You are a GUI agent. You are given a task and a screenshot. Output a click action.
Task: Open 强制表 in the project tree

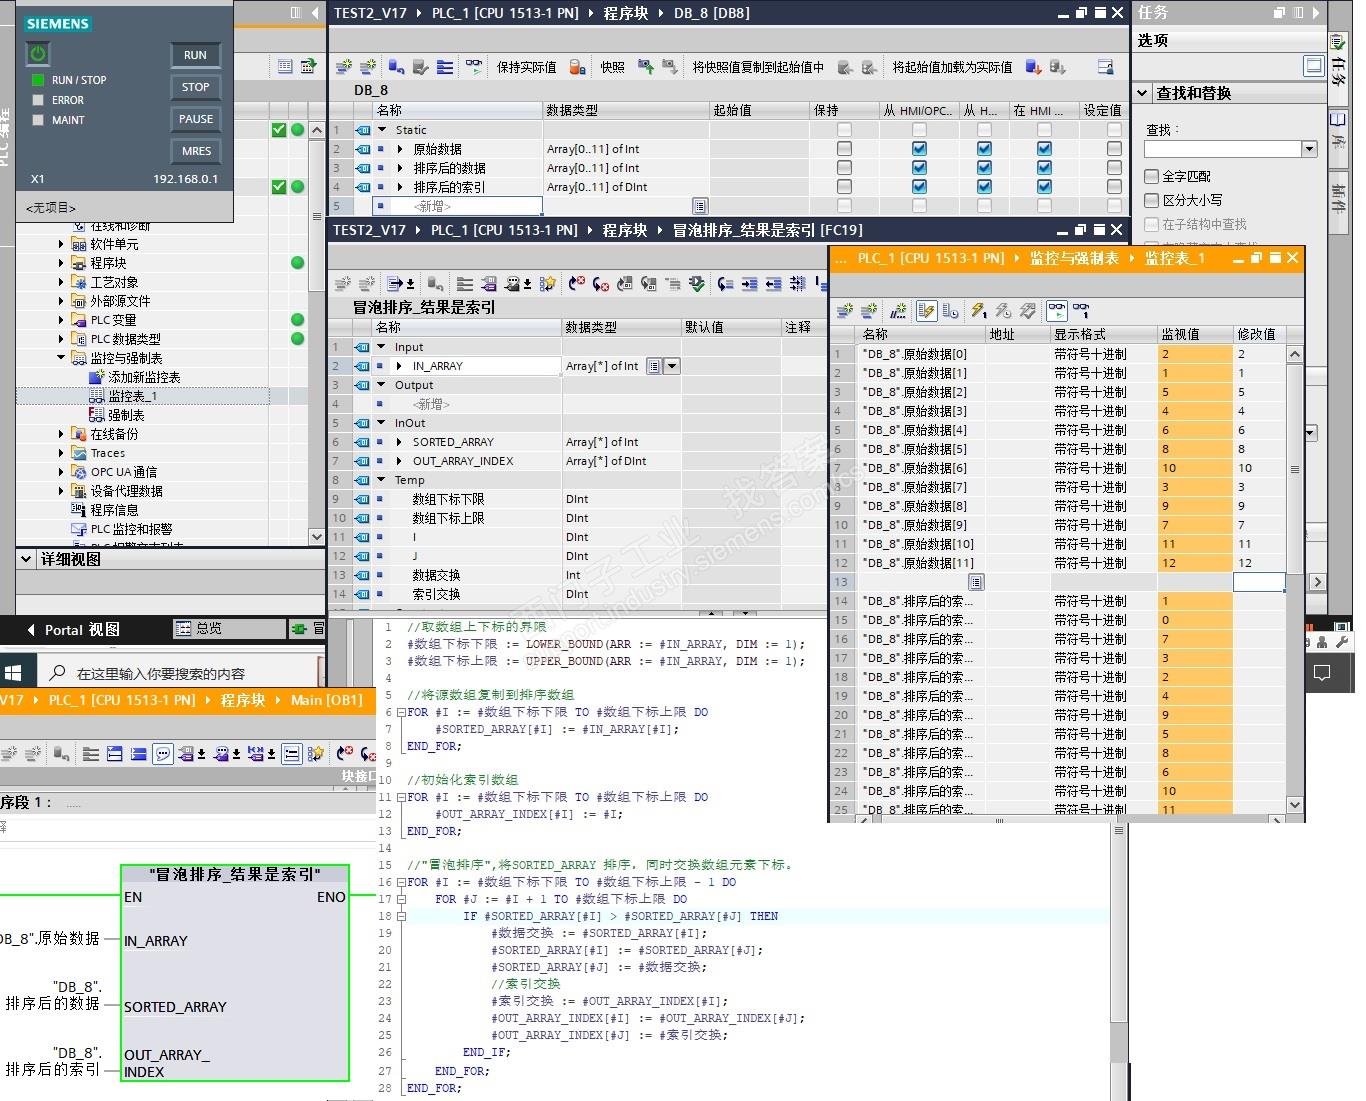point(126,415)
